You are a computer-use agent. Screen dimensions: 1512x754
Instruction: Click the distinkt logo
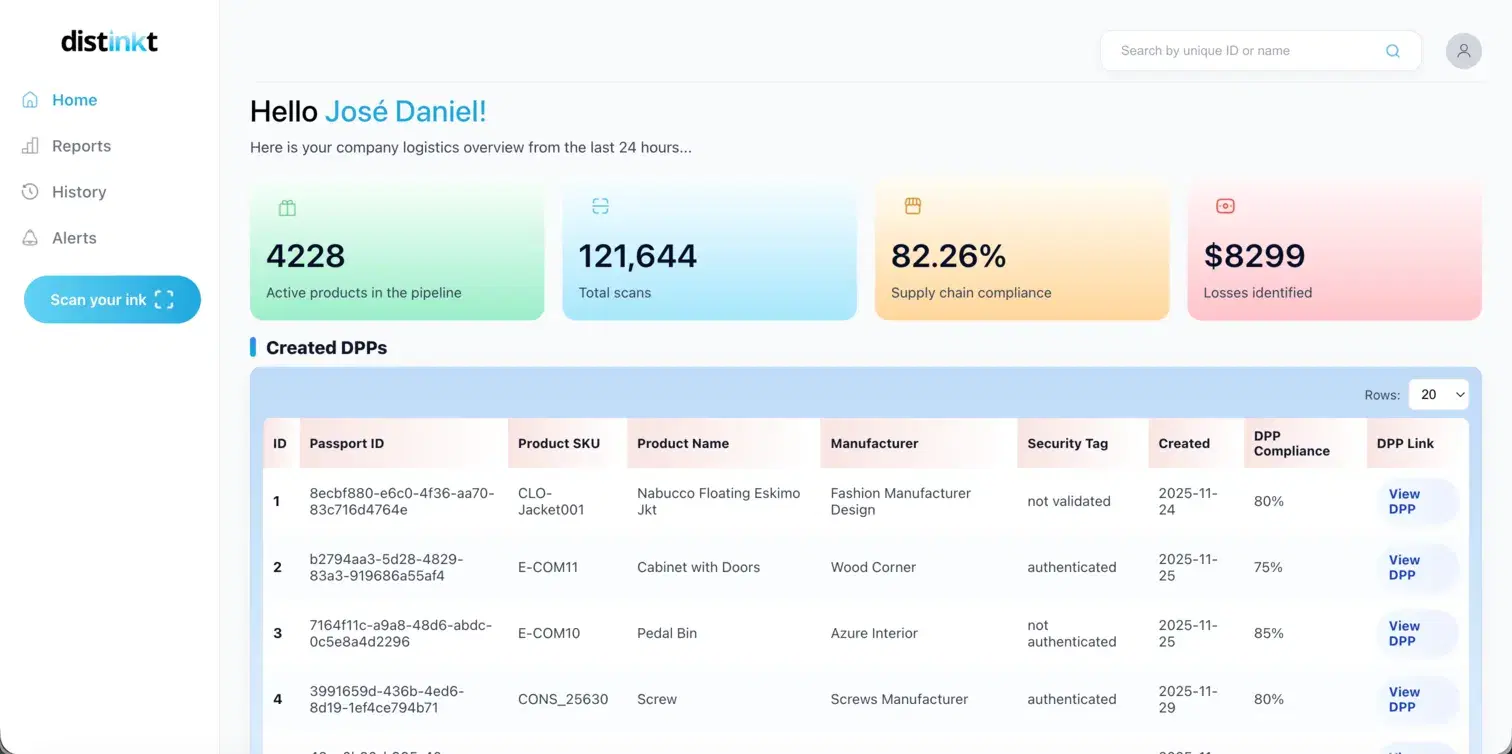[108, 41]
